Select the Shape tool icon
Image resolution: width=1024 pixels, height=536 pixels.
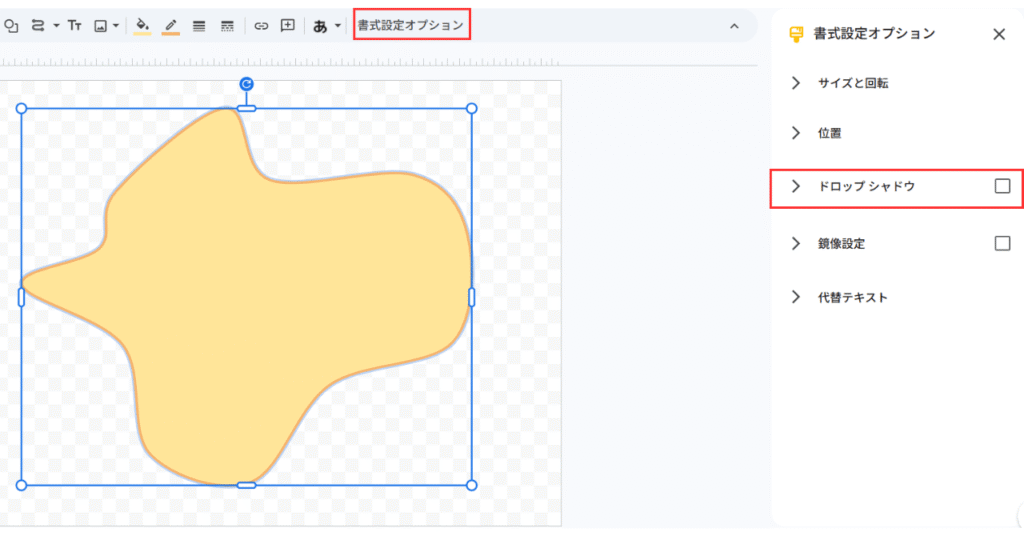tap(12, 26)
